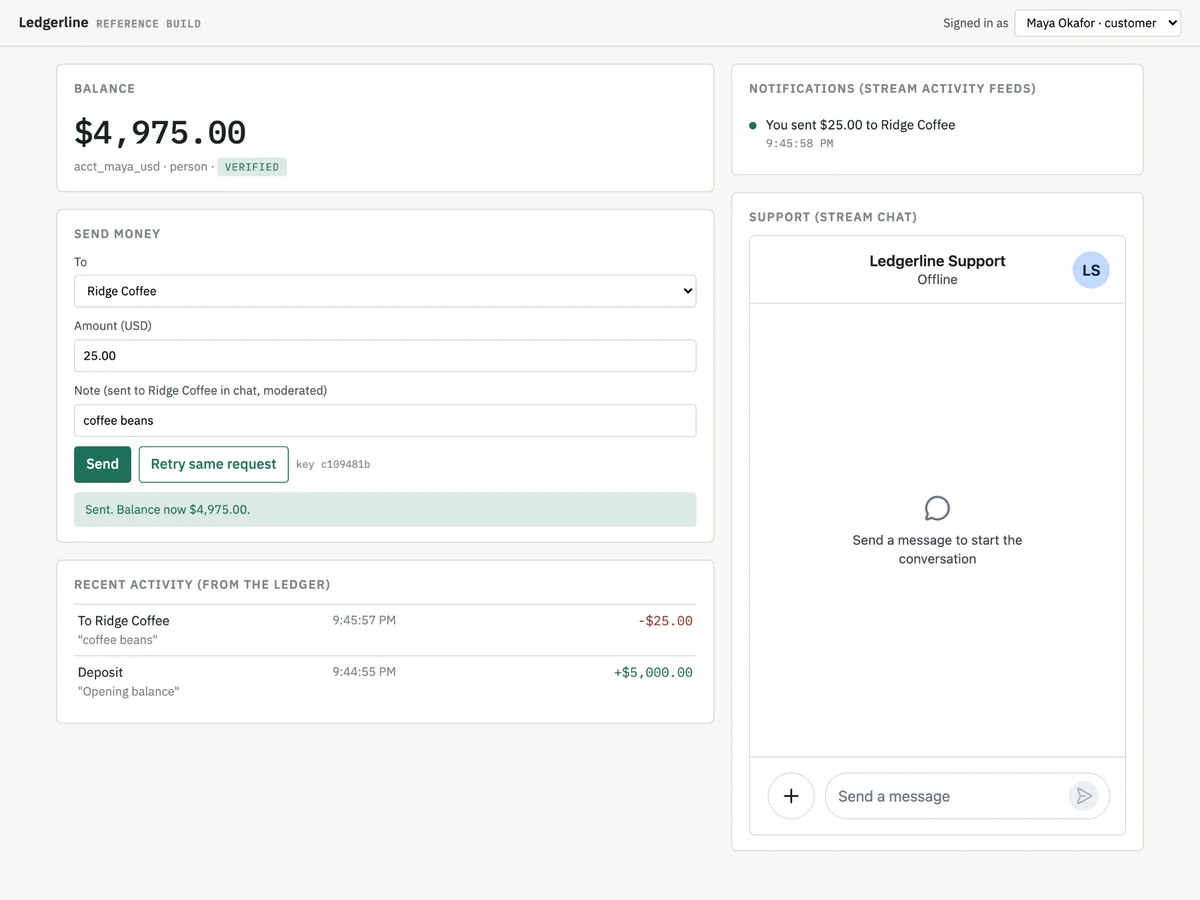Click the To Ridge Coffee activity row
The image size is (1200, 900).
(x=385, y=630)
